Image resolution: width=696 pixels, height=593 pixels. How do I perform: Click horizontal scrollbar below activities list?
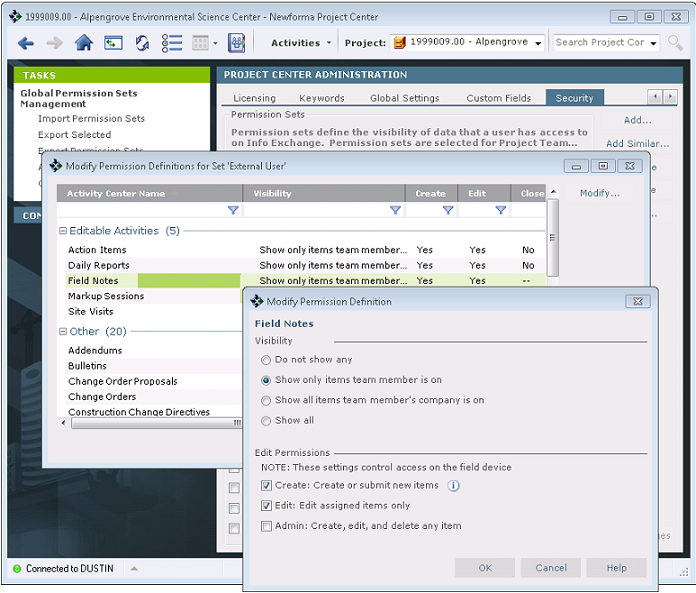click(157, 423)
